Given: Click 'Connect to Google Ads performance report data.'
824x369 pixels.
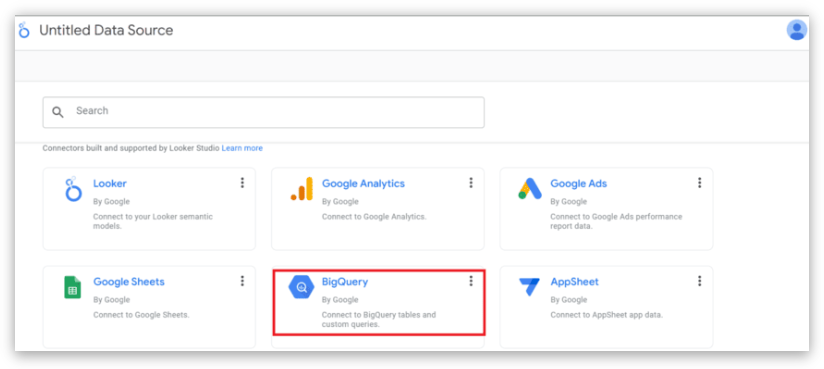Looking at the screenshot, I should tap(616, 221).
